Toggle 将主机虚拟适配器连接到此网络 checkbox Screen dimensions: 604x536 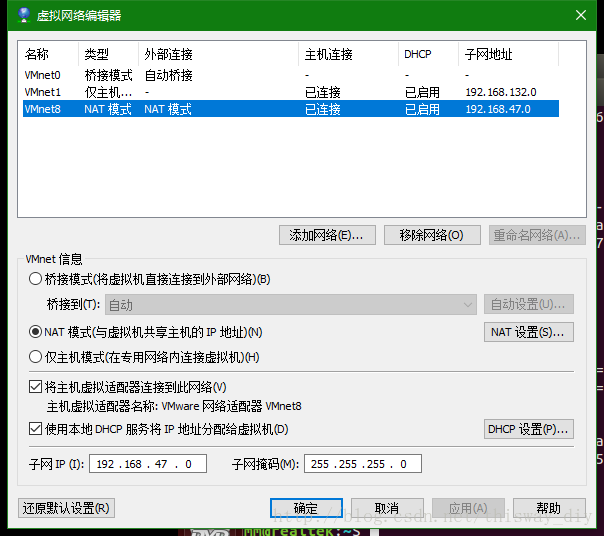click(x=35, y=387)
